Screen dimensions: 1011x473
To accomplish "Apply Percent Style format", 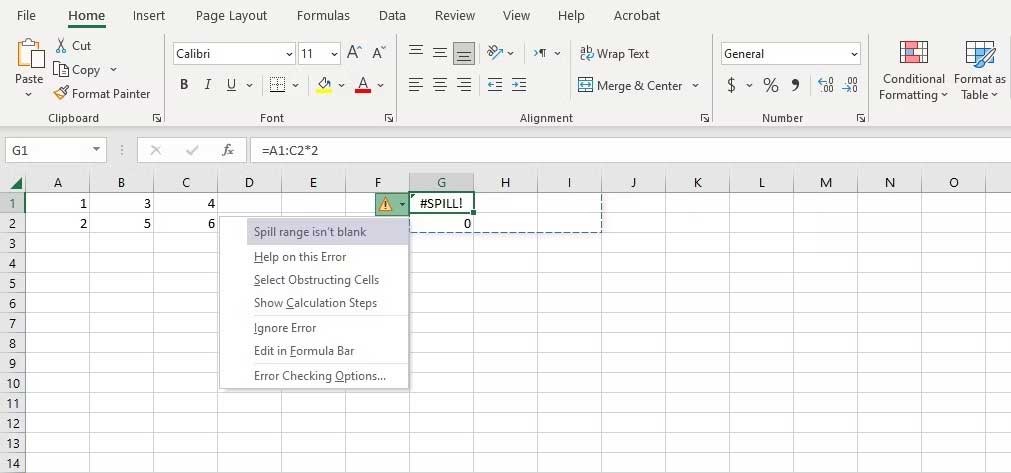I will coord(771,85).
